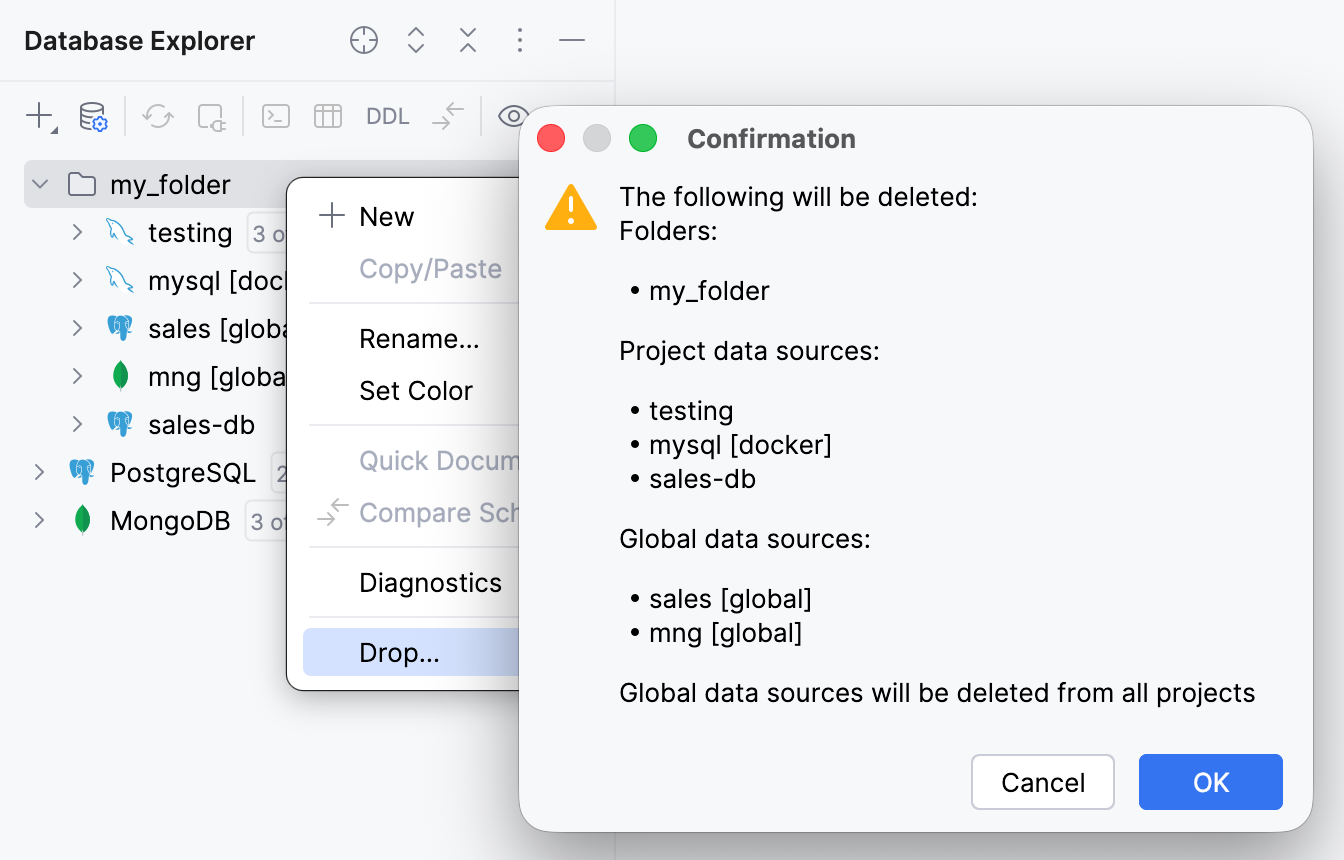Click the Deactivate connection icon
Image resolution: width=1344 pixels, height=860 pixels.
click(211, 117)
